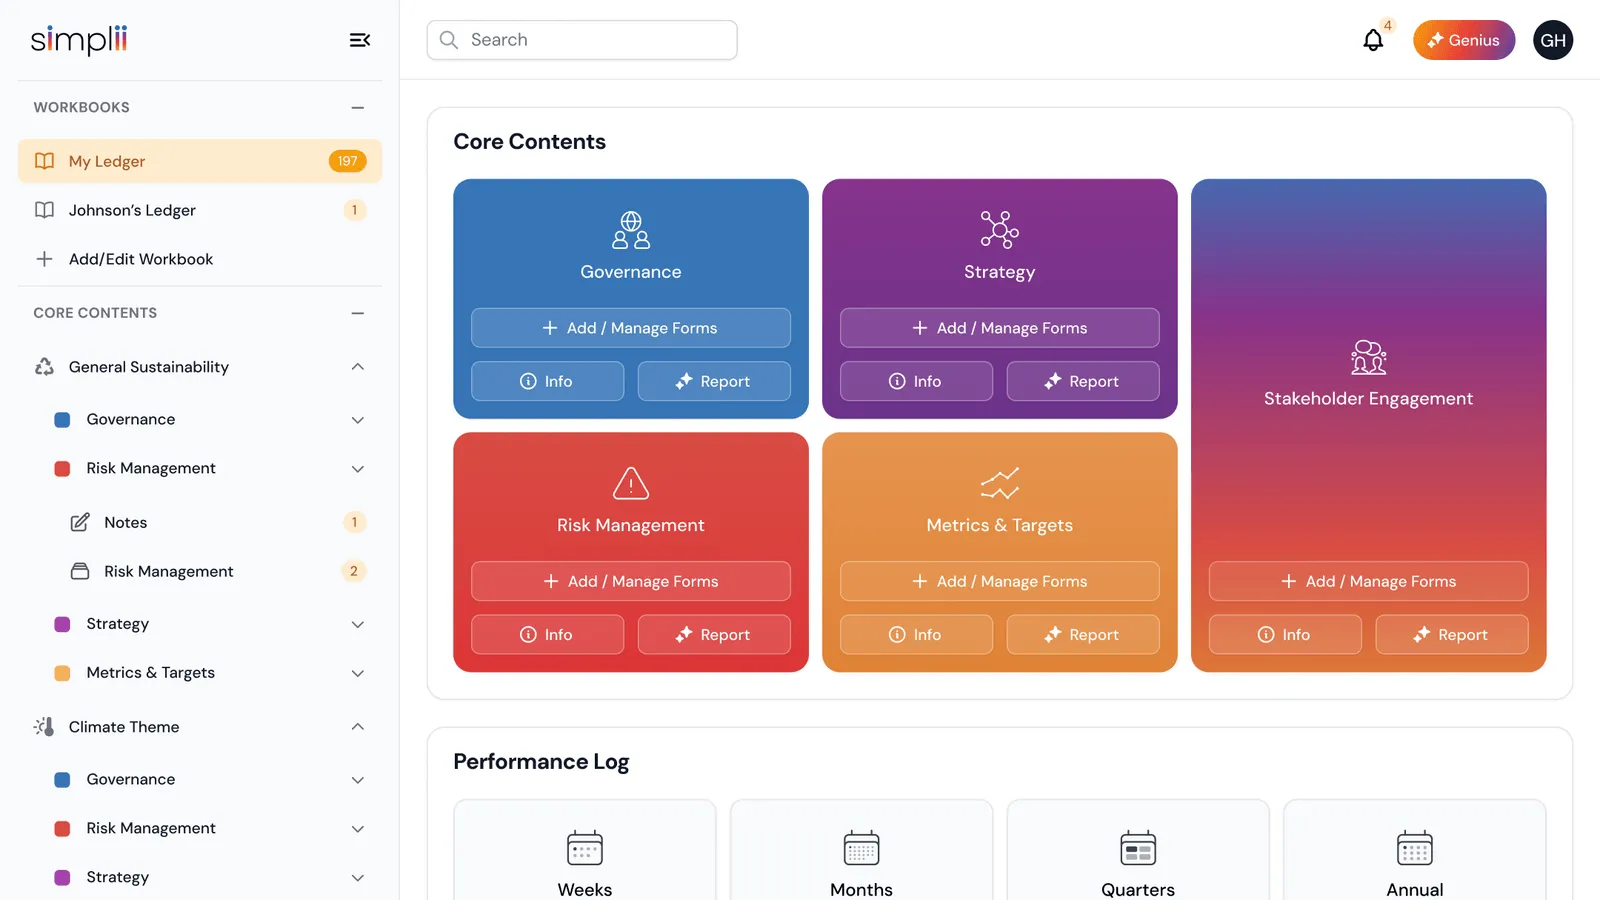This screenshot has width=1600, height=900.
Task: Collapse the Core Contents sidebar section
Action: pos(358,313)
